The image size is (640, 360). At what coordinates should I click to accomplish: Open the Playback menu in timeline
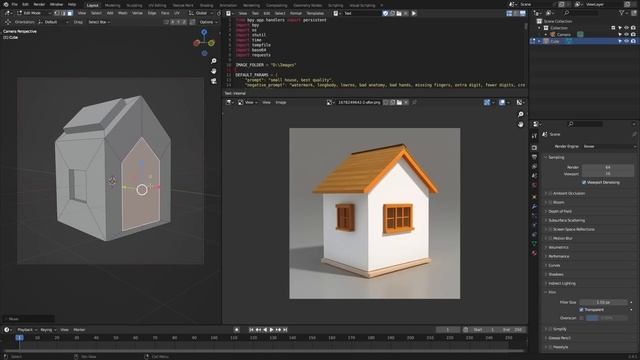[27, 330]
